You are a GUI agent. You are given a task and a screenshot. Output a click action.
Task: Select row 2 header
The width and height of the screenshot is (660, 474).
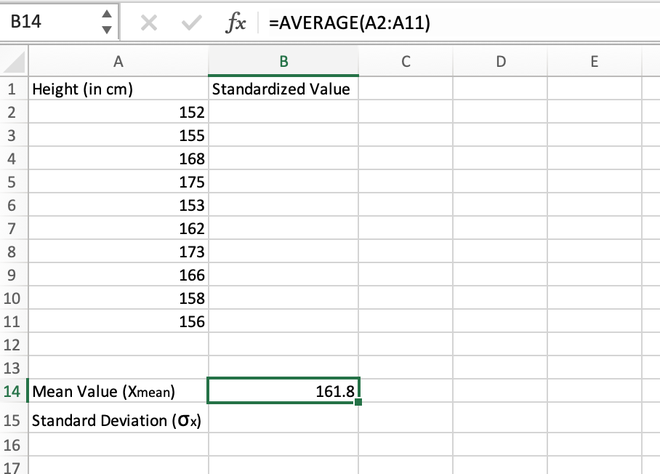tap(12, 112)
